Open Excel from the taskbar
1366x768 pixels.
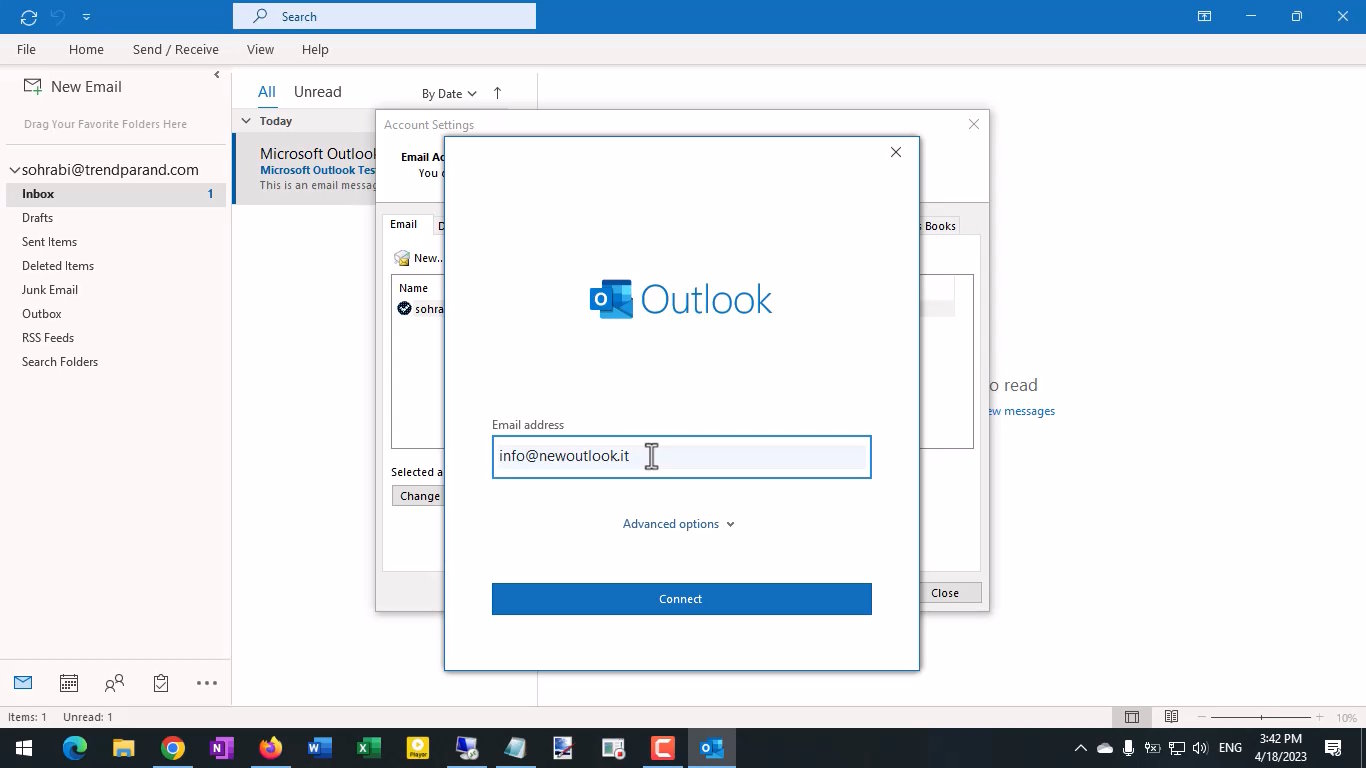click(x=368, y=748)
